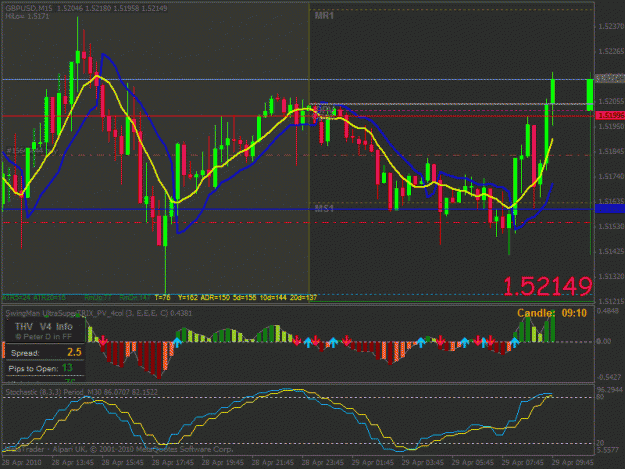
Task: Click the 0.4848 TRIX scale value
Action: pos(609,311)
